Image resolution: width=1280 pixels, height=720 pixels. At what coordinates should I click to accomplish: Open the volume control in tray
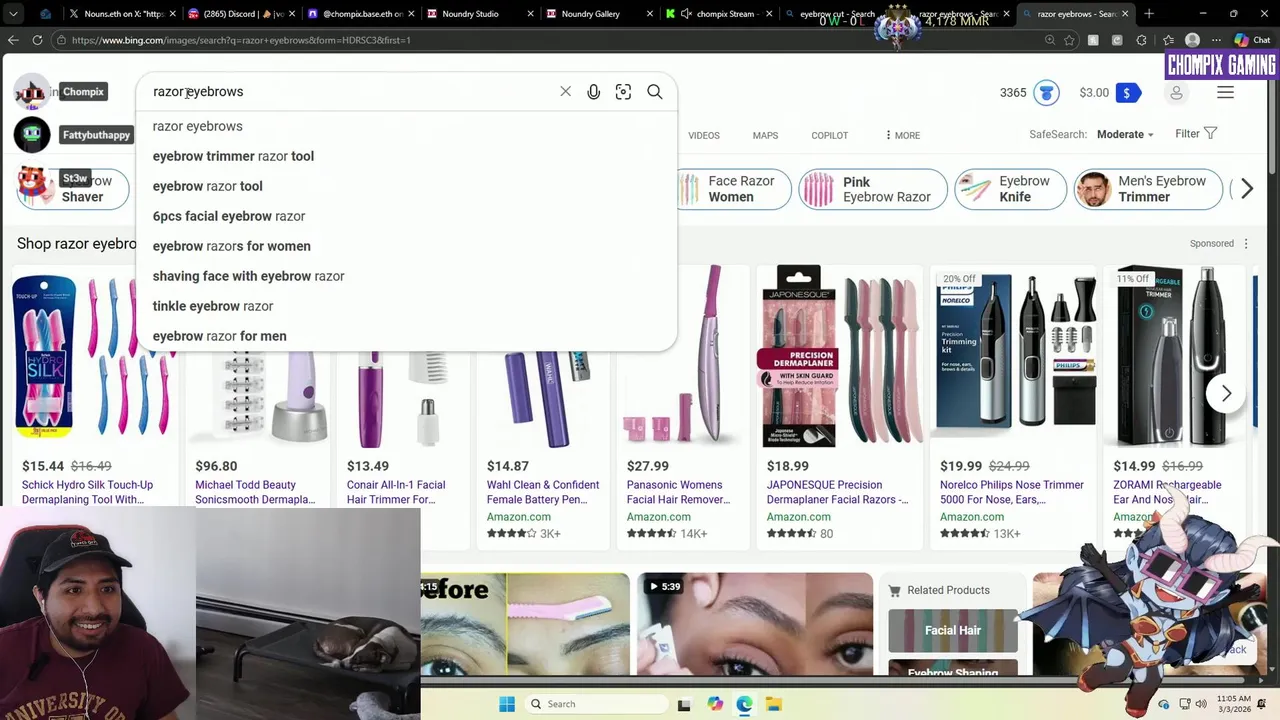coord(1203,704)
